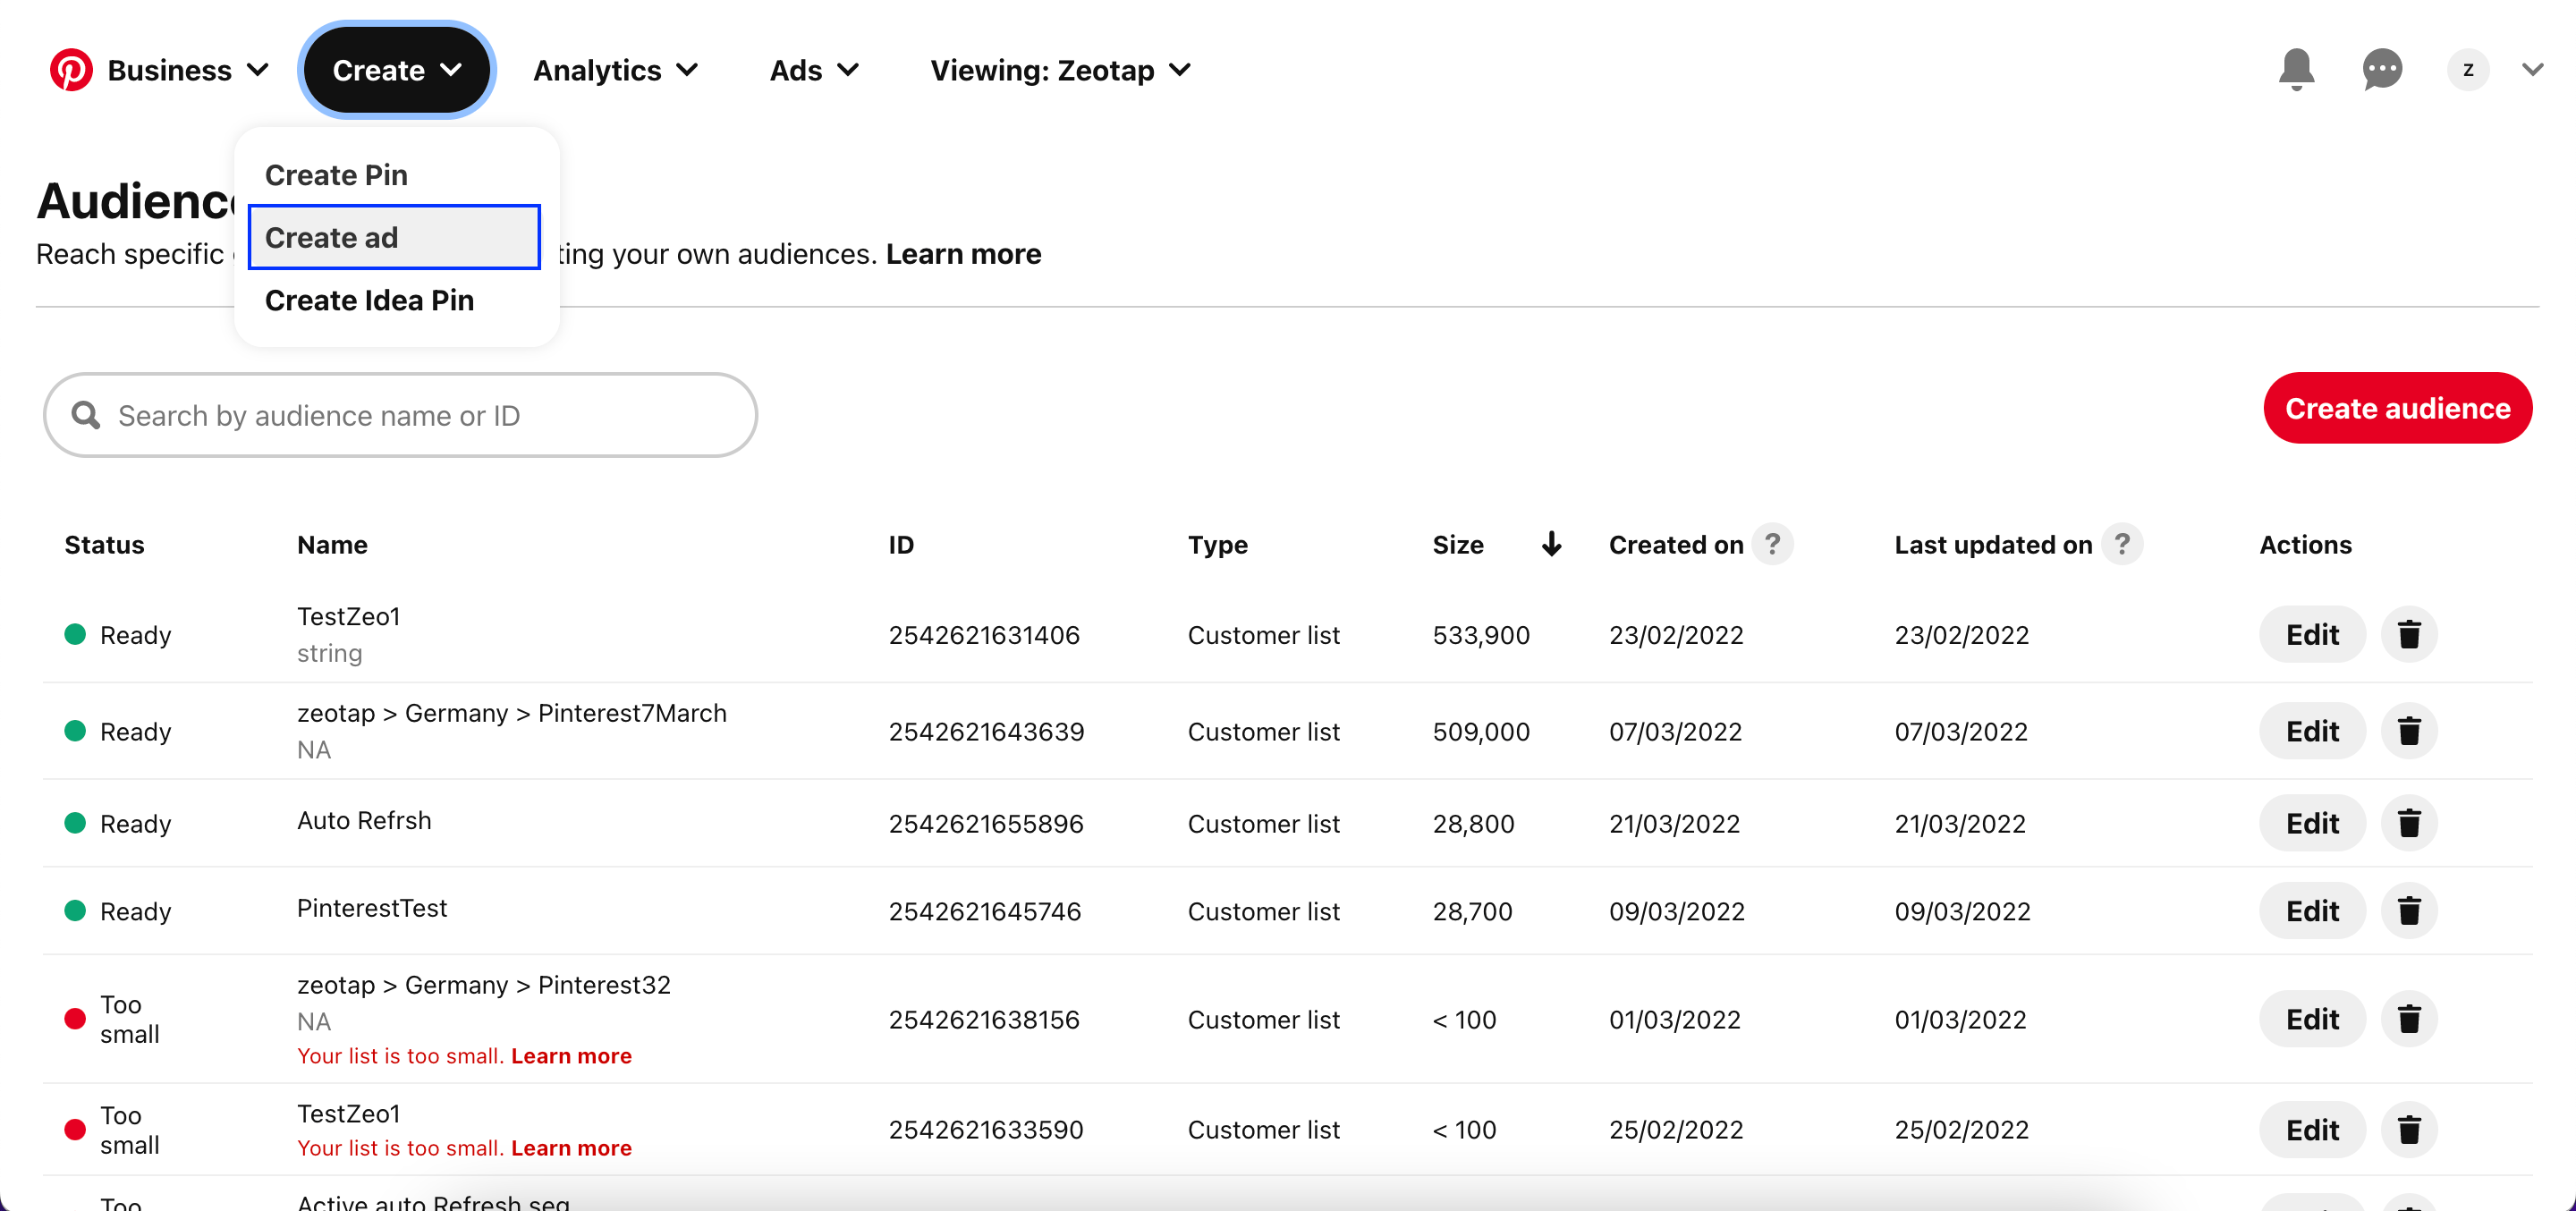The width and height of the screenshot is (2576, 1211).
Task: Edit the Auto Refrsh audience
Action: (2312, 823)
